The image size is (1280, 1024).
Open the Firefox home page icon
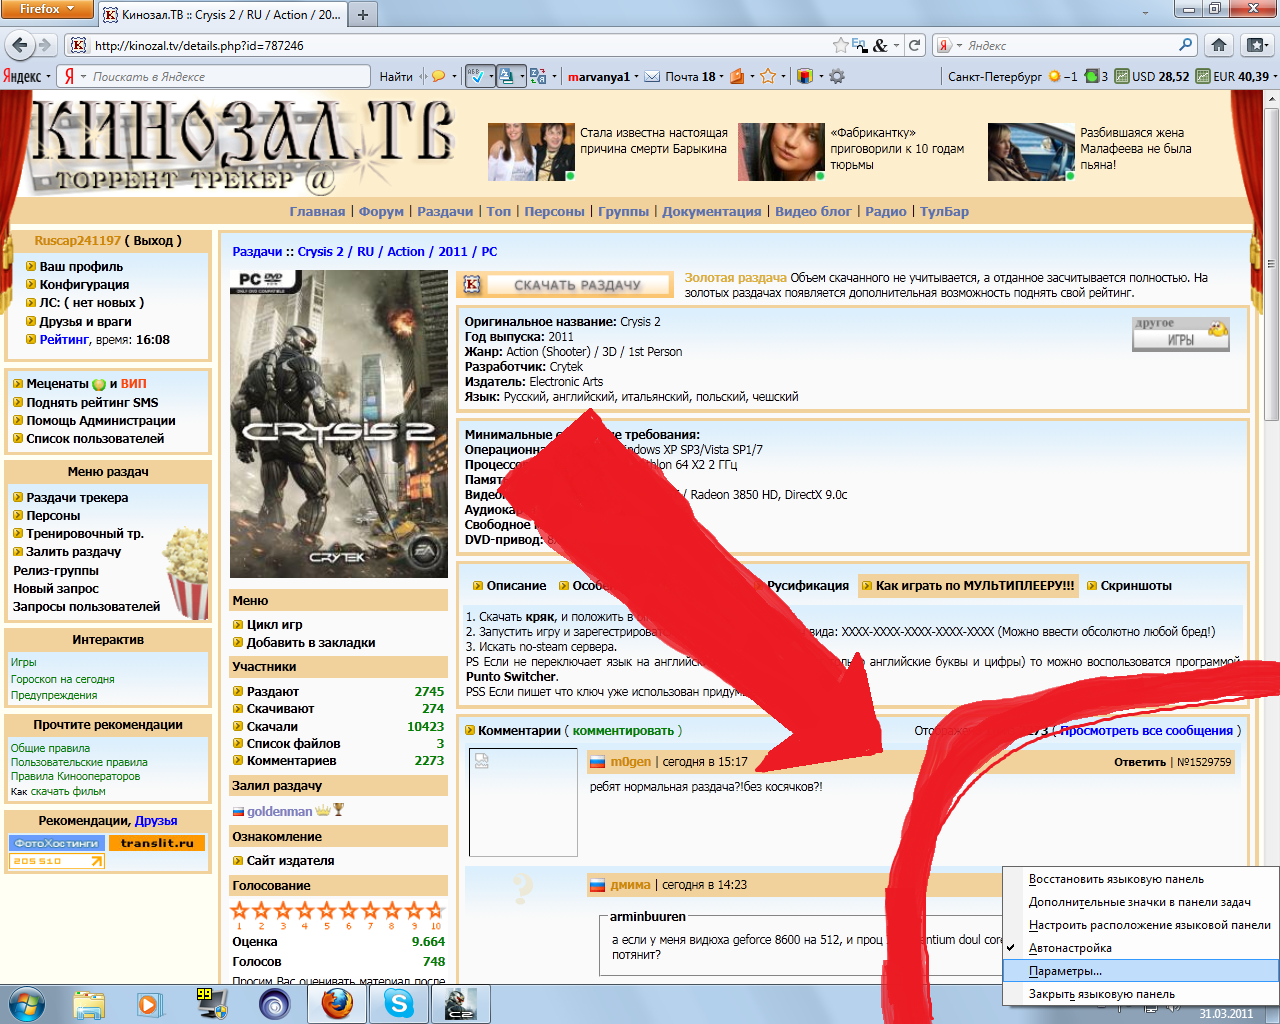pyautogui.click(x=1219, y=45)
